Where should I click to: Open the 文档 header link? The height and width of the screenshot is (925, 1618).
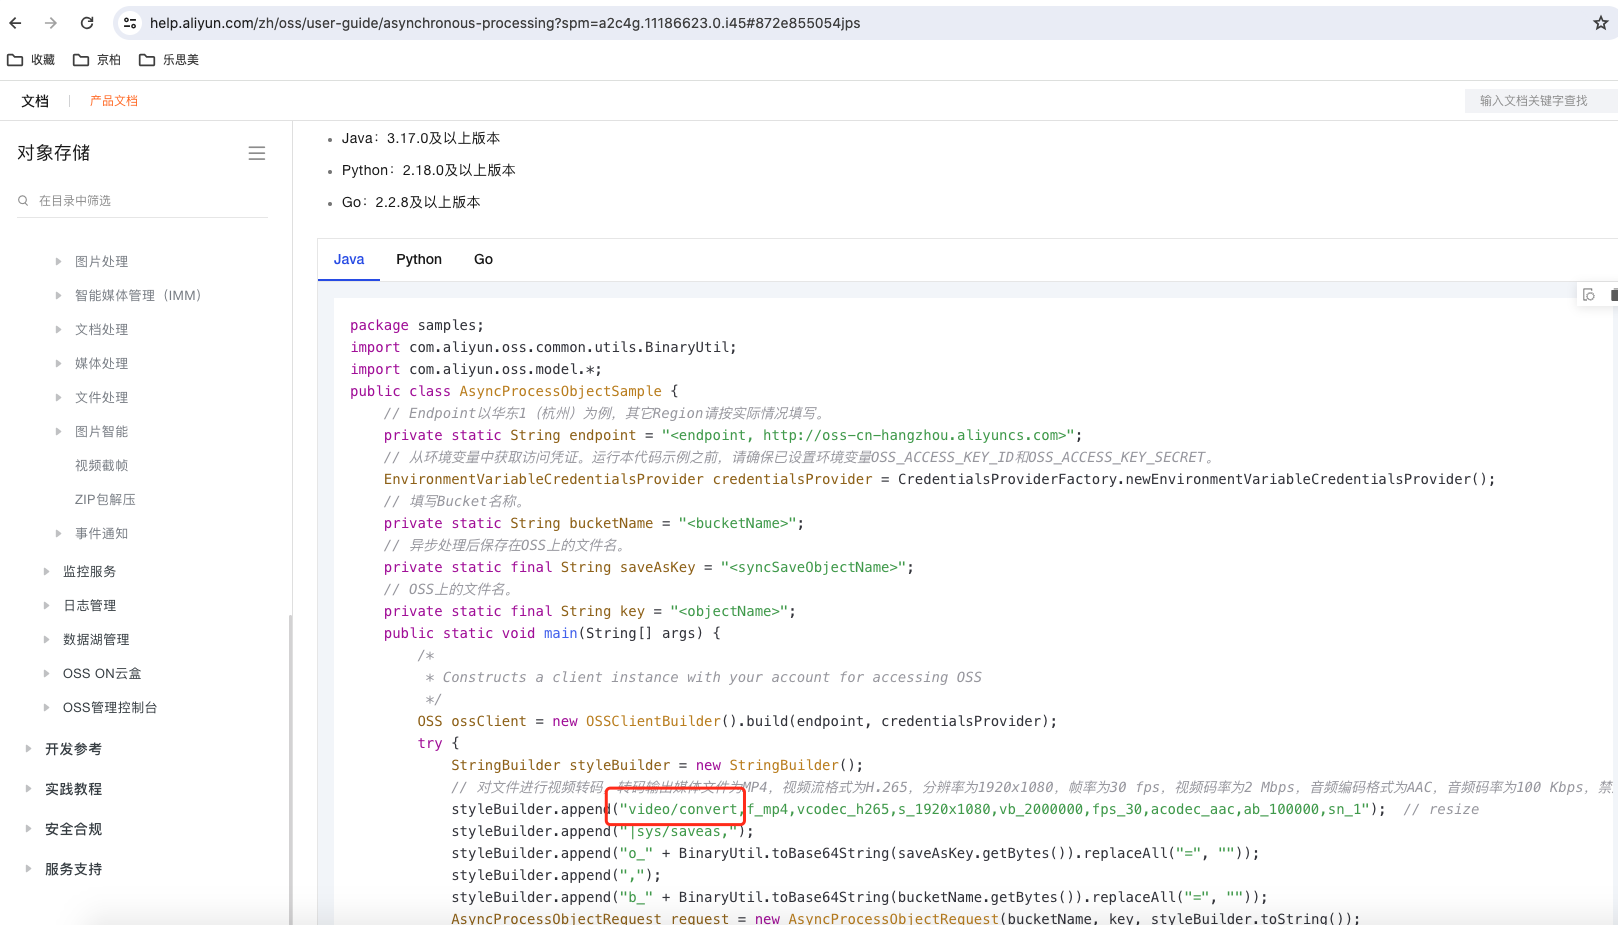(x=35, y=101)
